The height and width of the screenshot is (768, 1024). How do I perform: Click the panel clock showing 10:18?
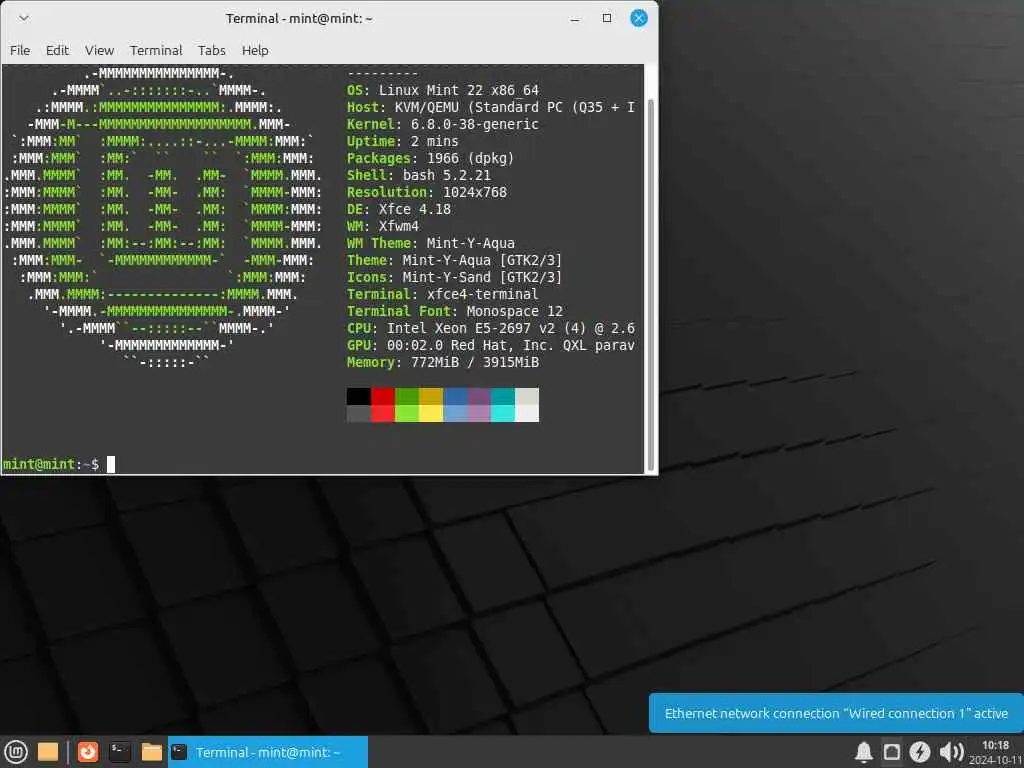996,752
